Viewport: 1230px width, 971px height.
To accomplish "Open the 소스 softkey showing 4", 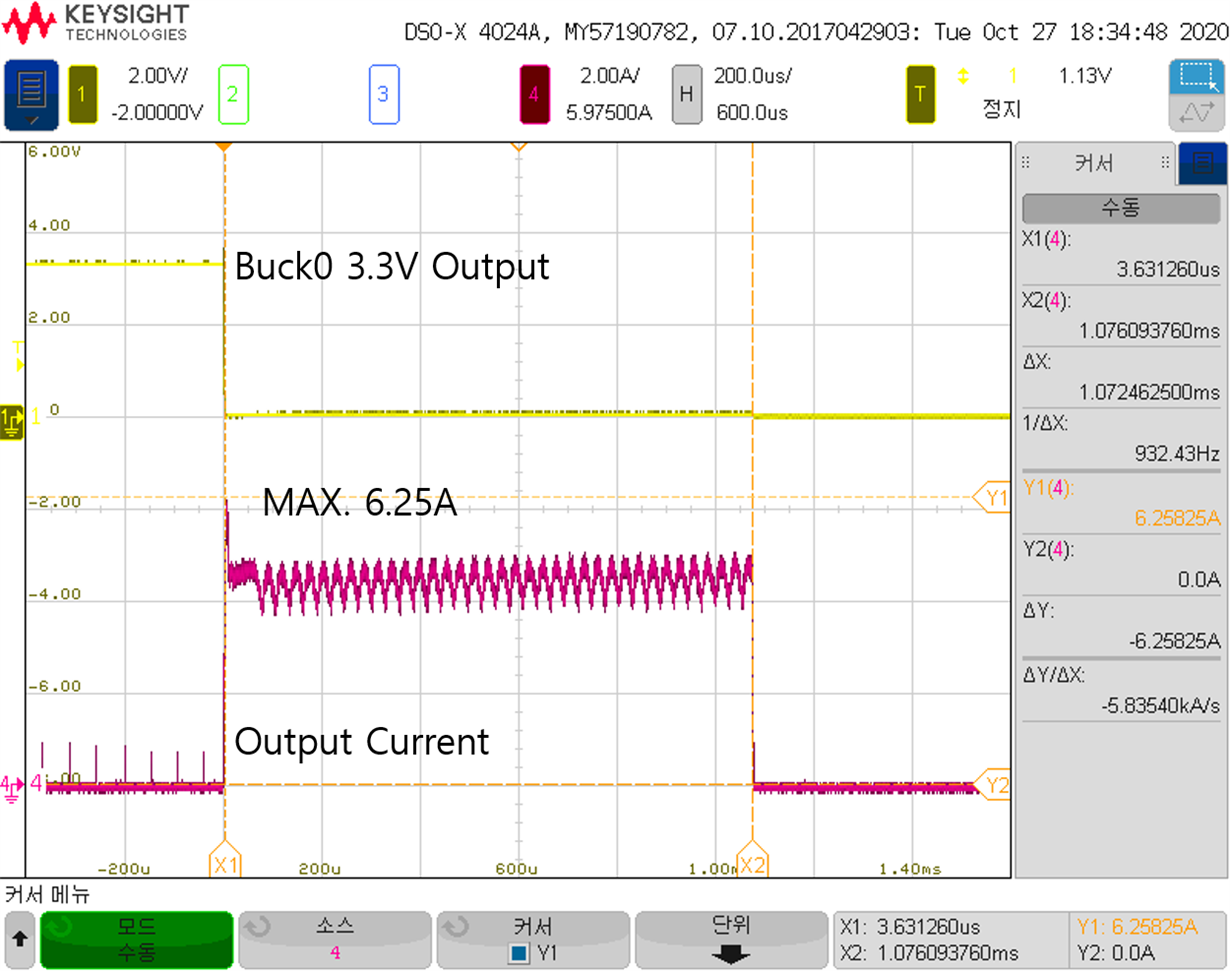I will (334, 940).
